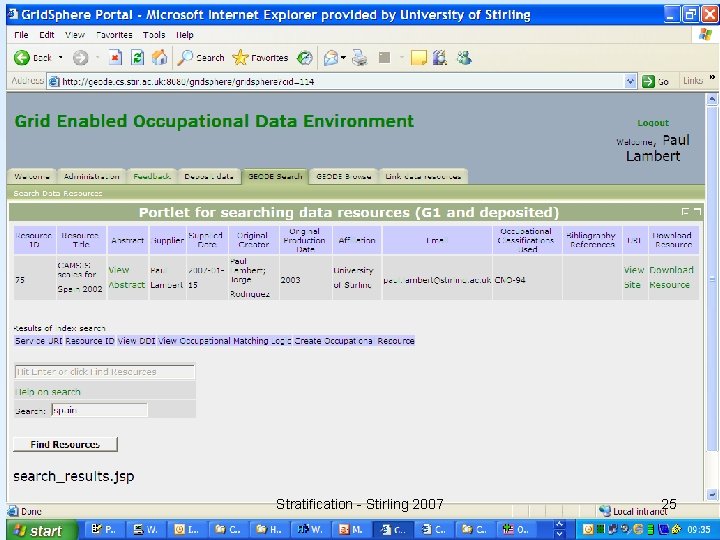Open the Tools menu

click(154, 34)
